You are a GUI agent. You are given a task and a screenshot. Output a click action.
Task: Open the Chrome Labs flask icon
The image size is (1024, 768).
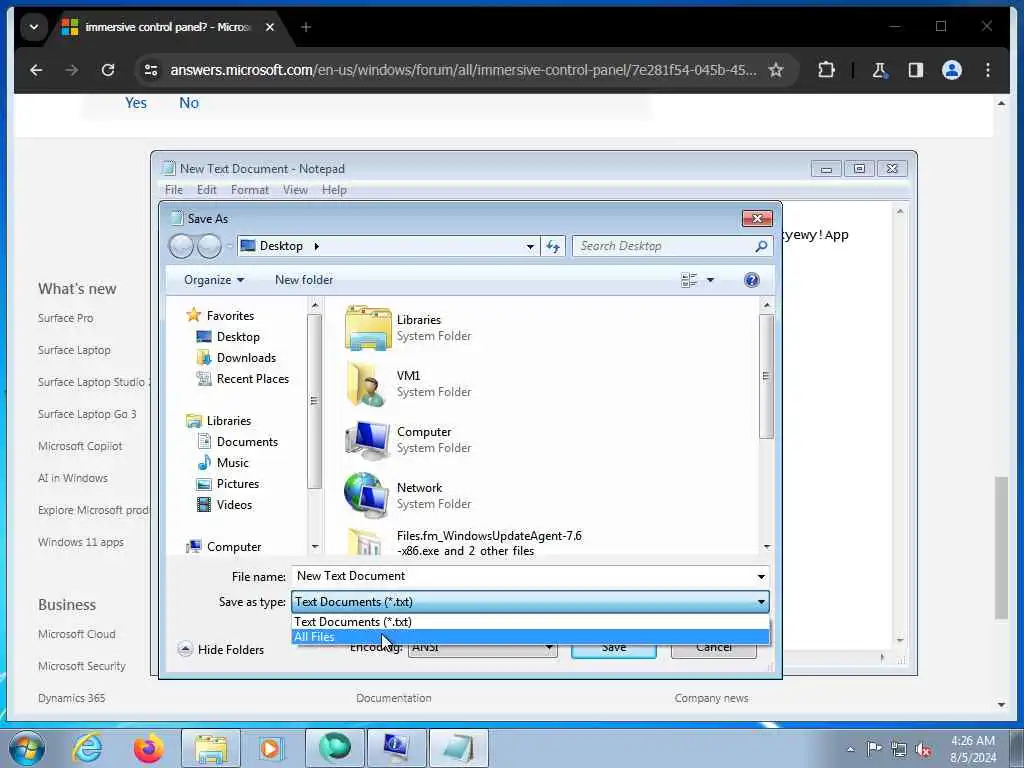(x=880, y=70)
